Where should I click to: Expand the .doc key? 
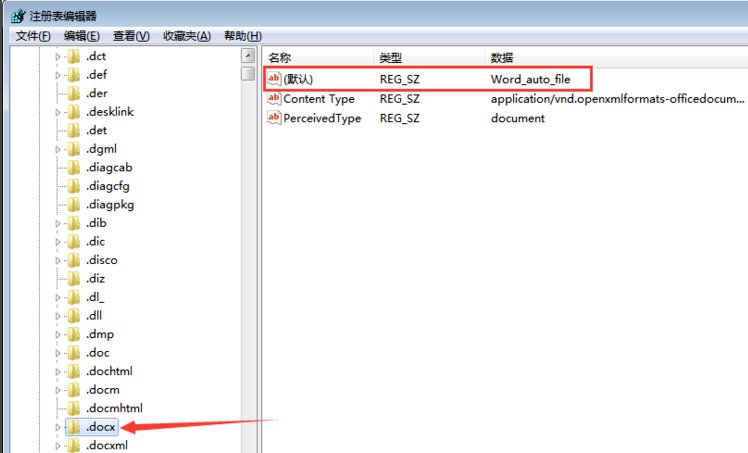[x=58, y=353]
